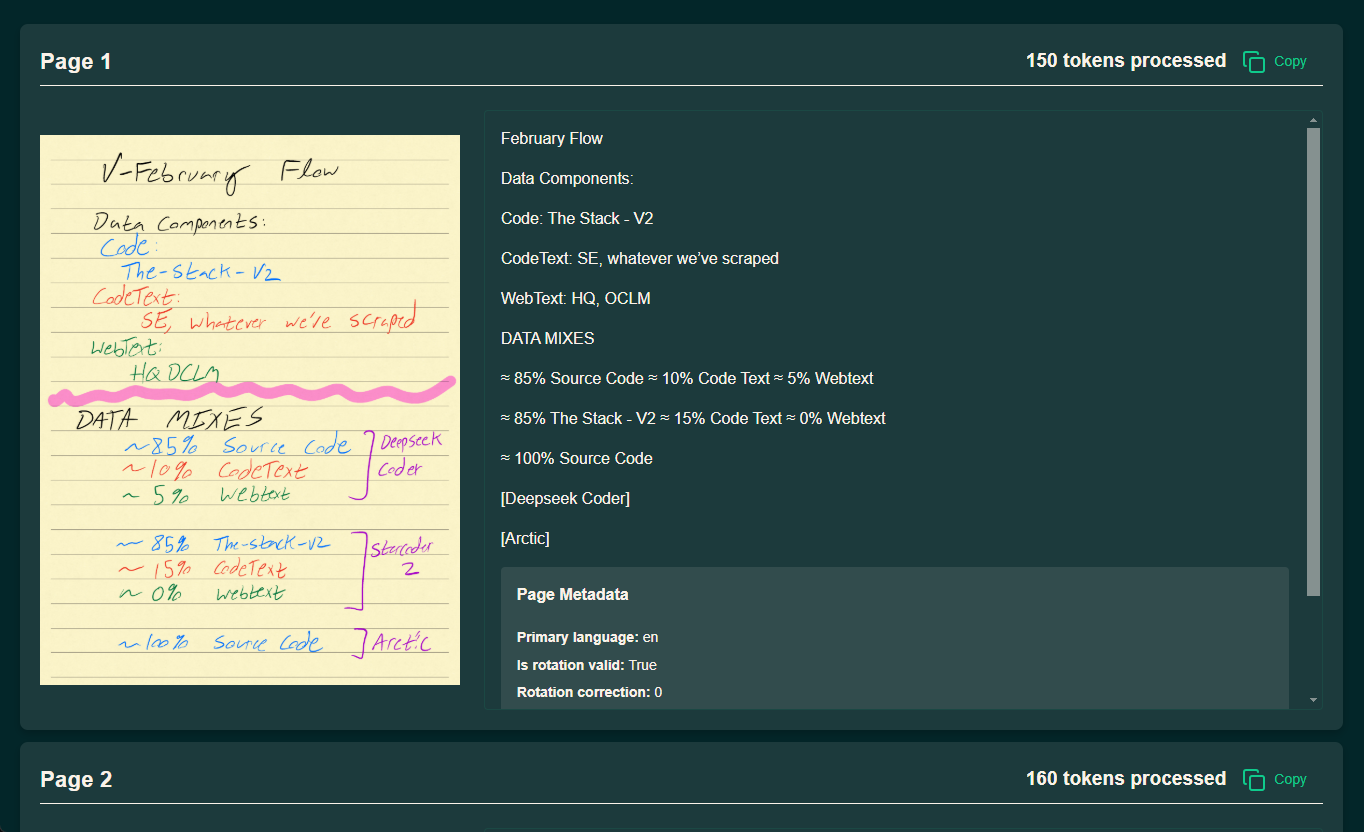
Task: Click 'CodeText: SE, whatever we've scraped' line
Action: click(x=640, y=258)
